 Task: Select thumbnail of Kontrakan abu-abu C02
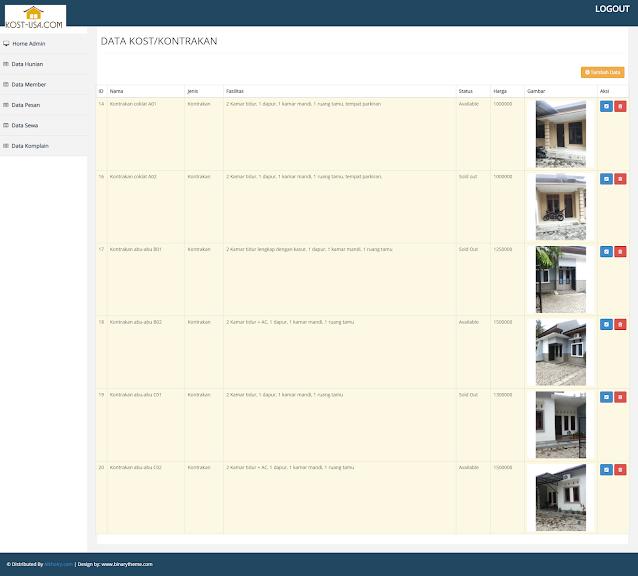[x=561, y=497]
